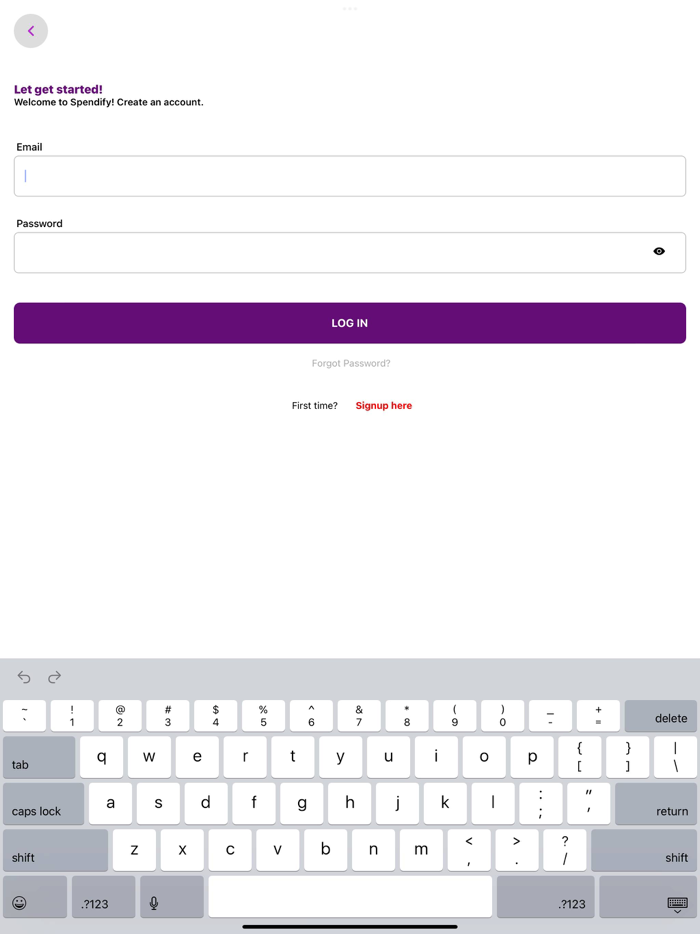This screenshot has height=934, width=700.
Task: Click inside the Email input field
Action: click(x=349, y=175)
